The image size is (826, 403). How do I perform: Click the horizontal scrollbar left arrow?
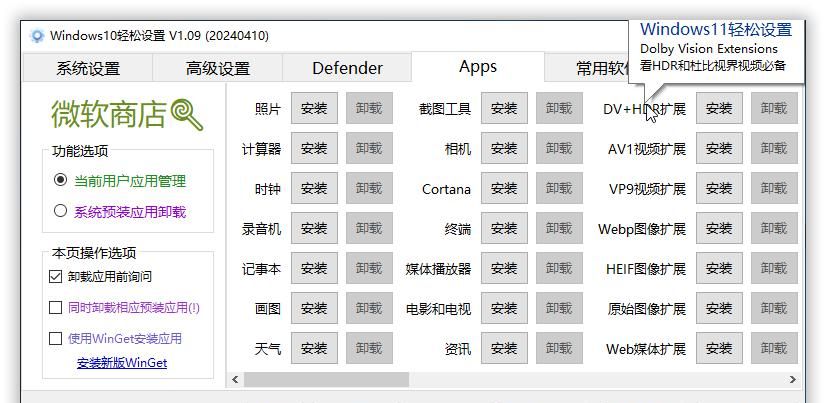(235, 379)
